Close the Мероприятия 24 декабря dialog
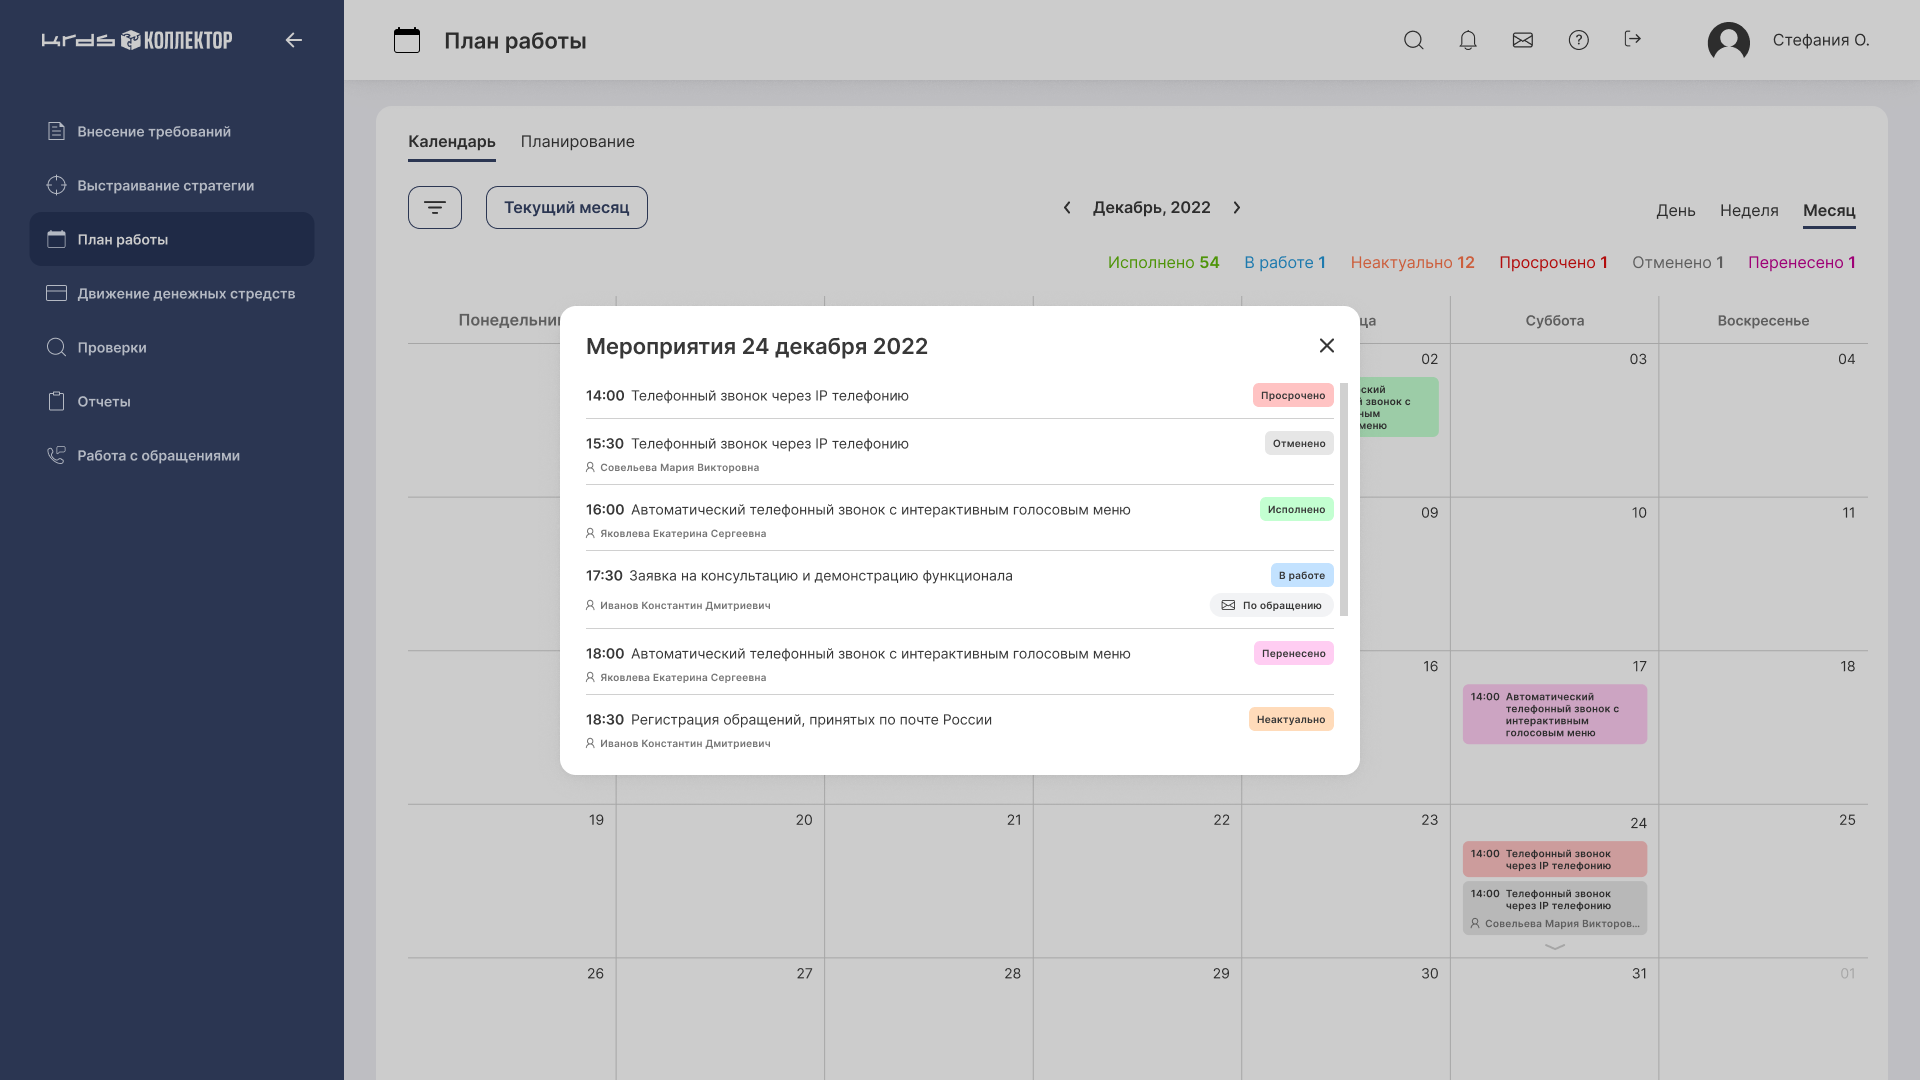Viewport: 1920px width, 1080px height. click(1327, 346)
